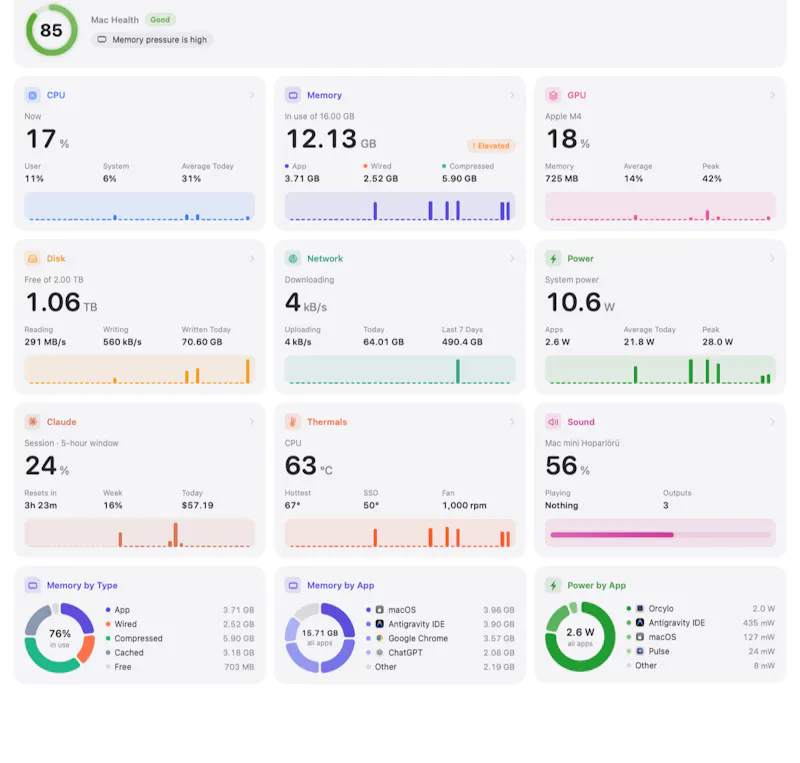This screenshot has width=800, height=763.
Task: Click the Sound speaker icon
Action: 553,422
